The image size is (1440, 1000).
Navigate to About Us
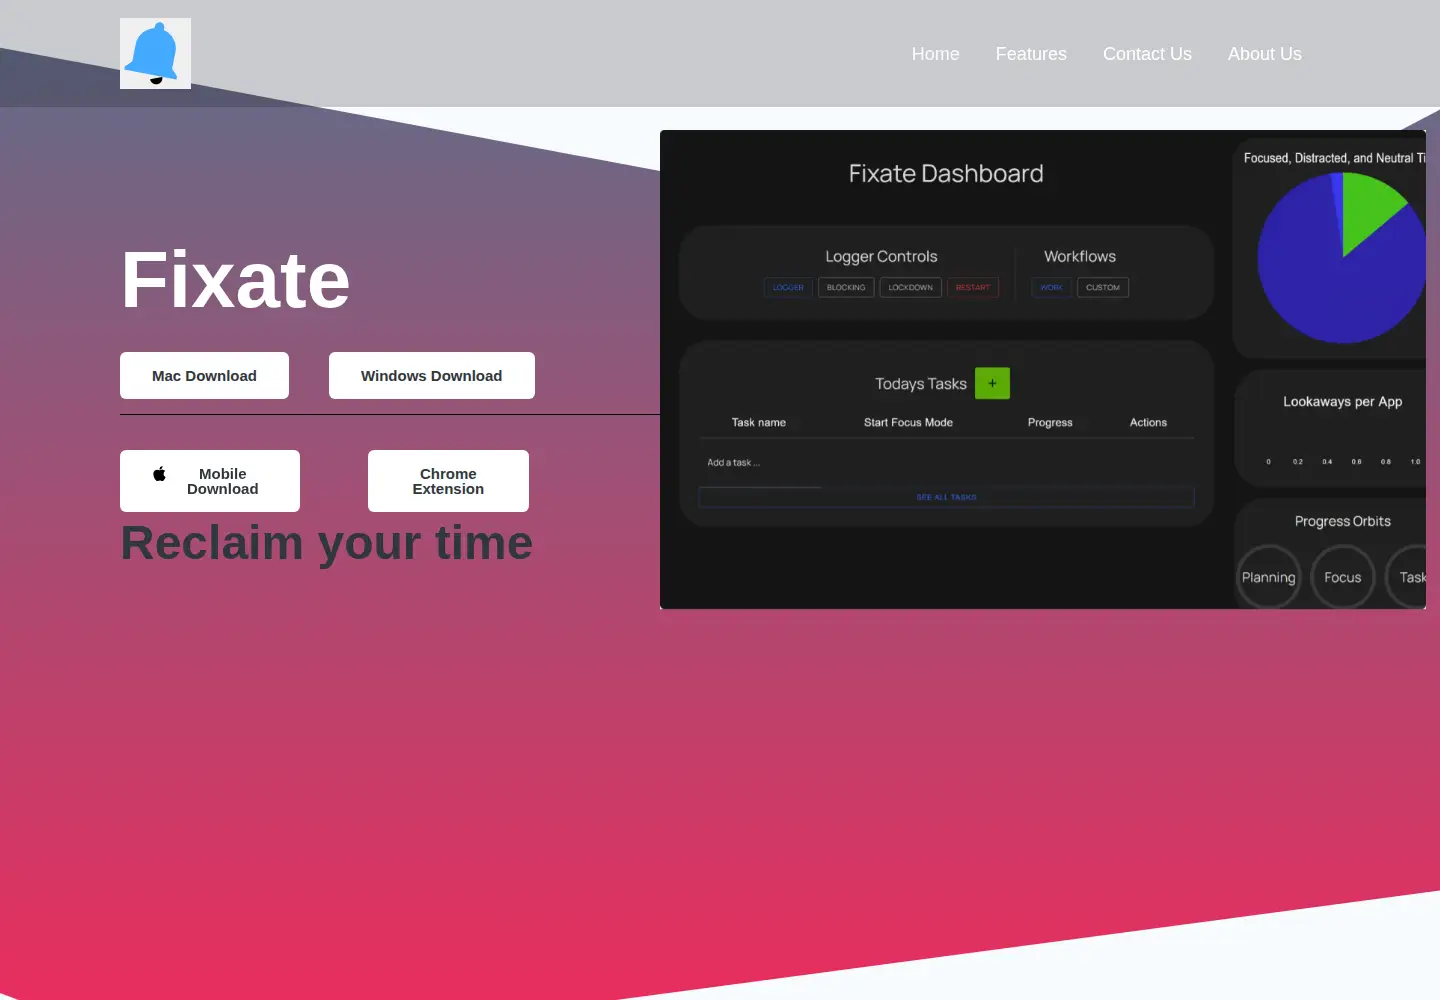coord(1264,54)
